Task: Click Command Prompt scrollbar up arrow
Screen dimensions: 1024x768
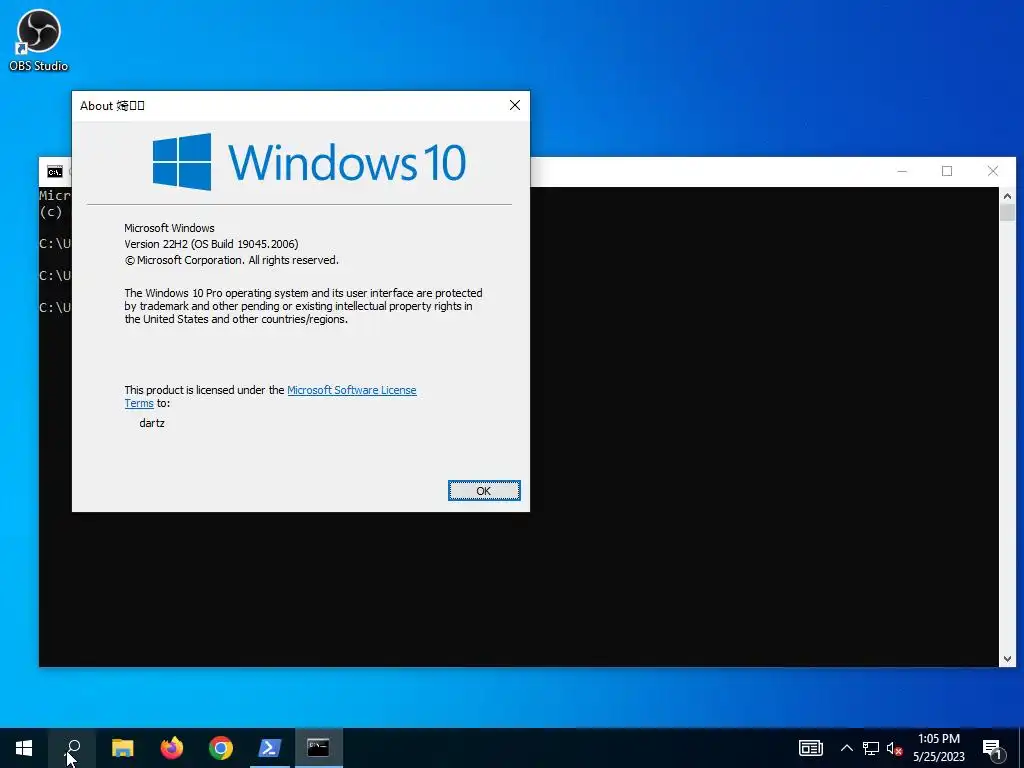Action: click(1007, 195)
